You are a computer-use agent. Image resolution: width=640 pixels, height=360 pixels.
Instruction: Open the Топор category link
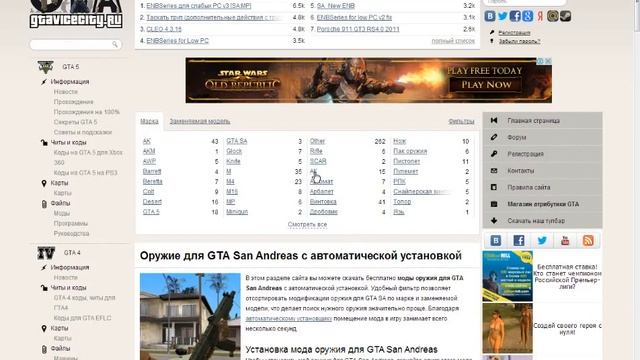(x=402, y=202)
